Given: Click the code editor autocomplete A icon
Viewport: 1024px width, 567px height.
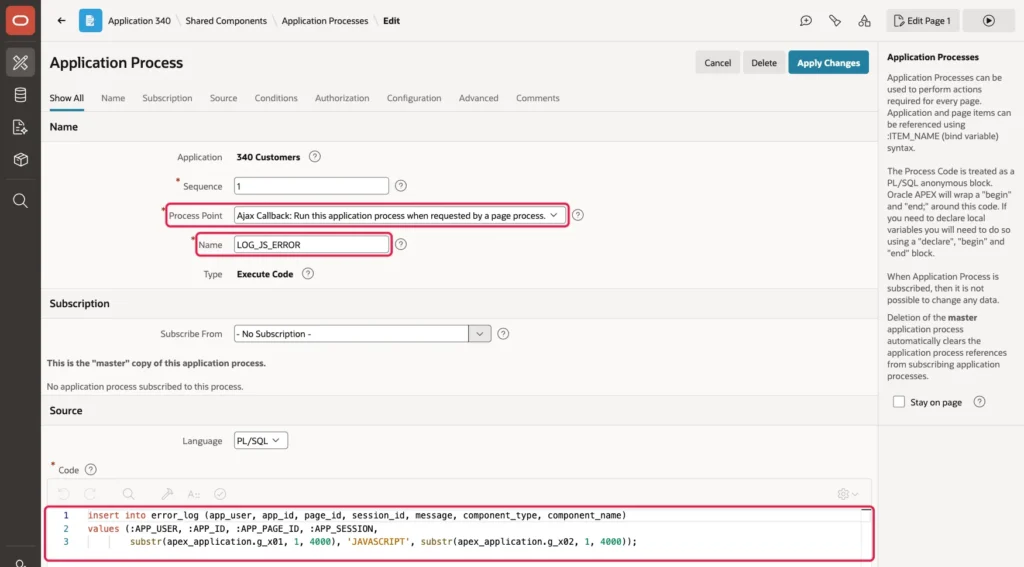Looking at the screenshot, I should pyautogui.click(x=193, y=494).
